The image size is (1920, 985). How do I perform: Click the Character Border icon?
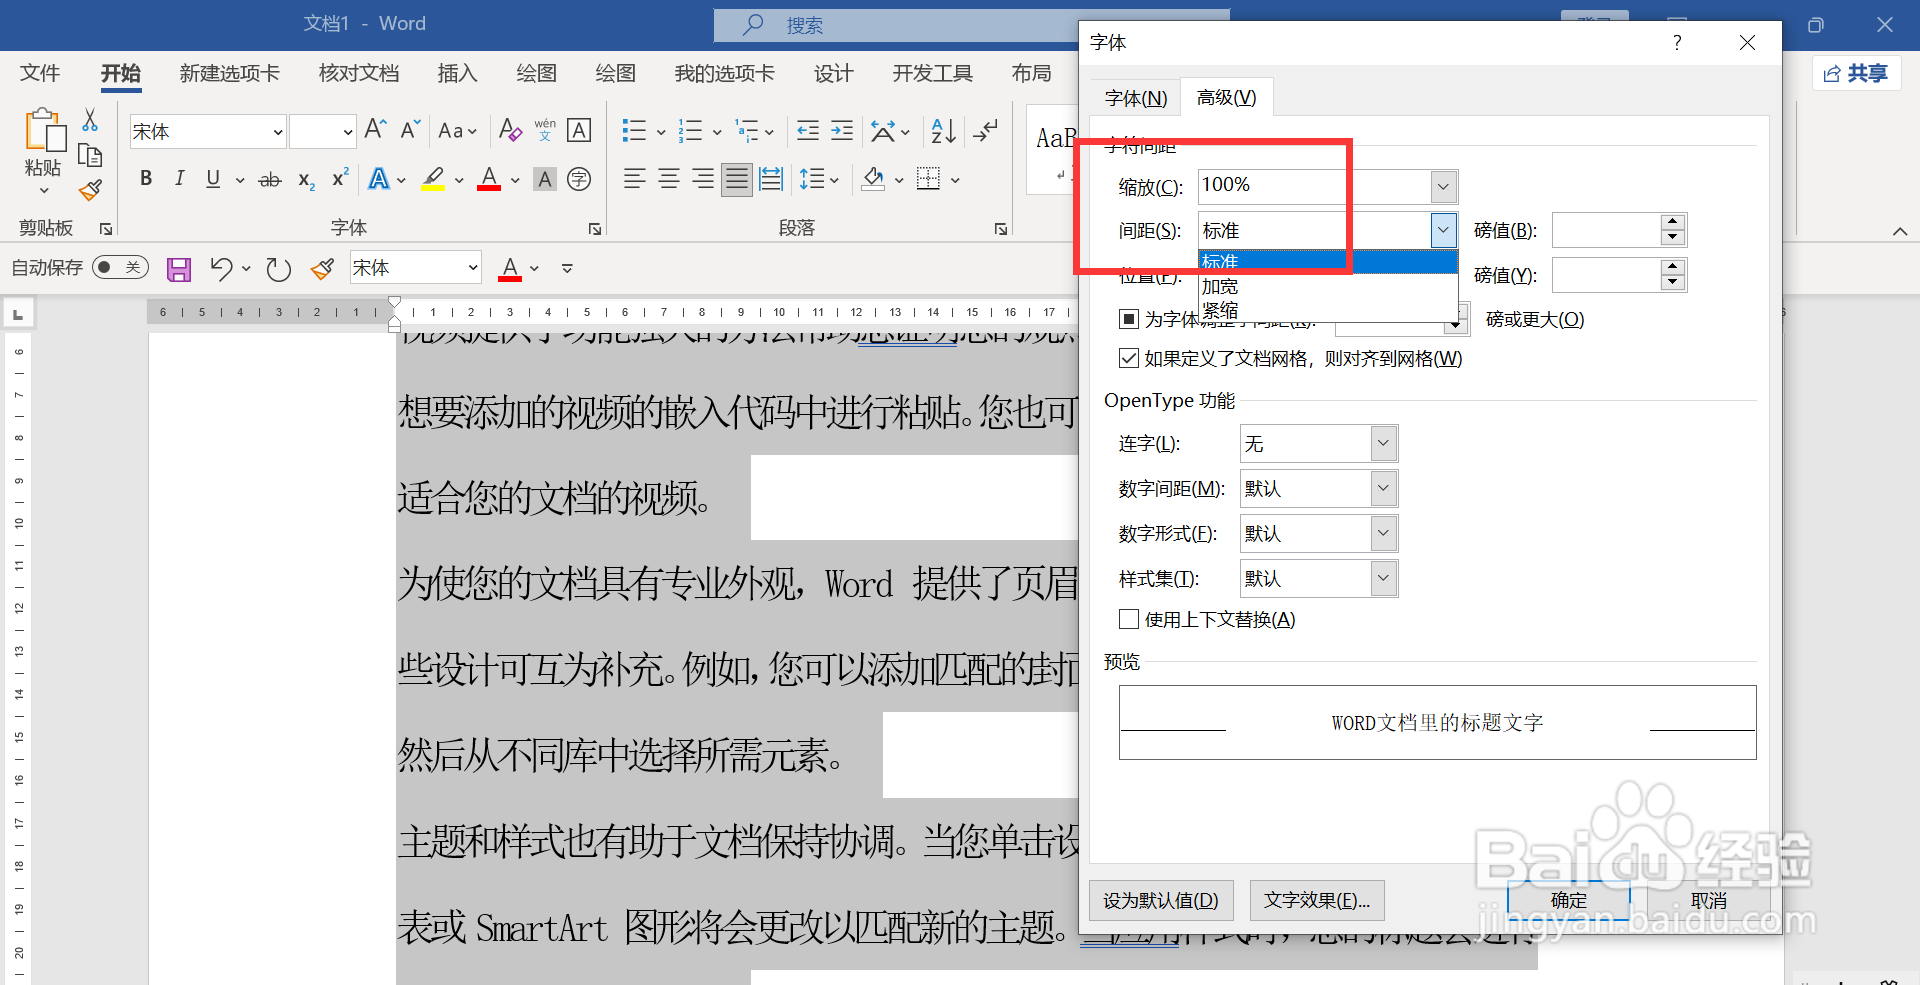tap(579, 130)
